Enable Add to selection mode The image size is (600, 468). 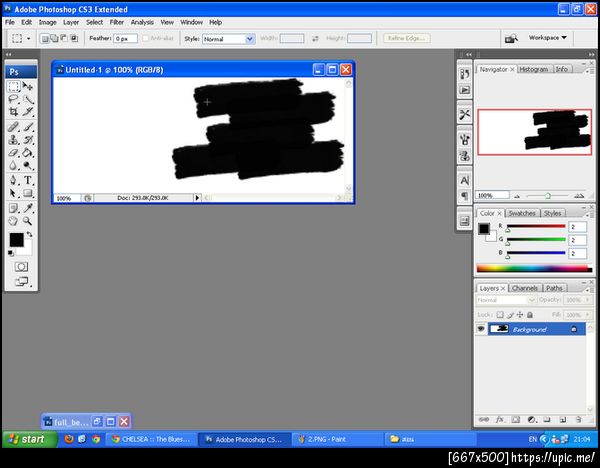[54, 38]
